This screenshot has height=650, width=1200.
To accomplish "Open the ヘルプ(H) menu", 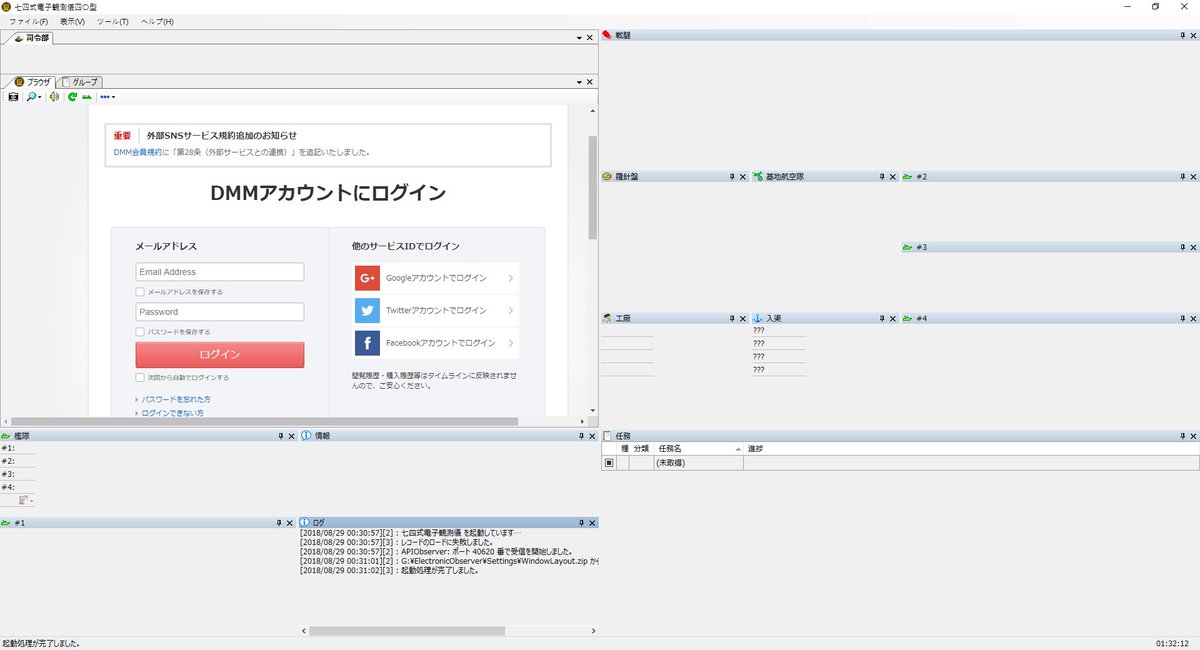I will (156, 21).
